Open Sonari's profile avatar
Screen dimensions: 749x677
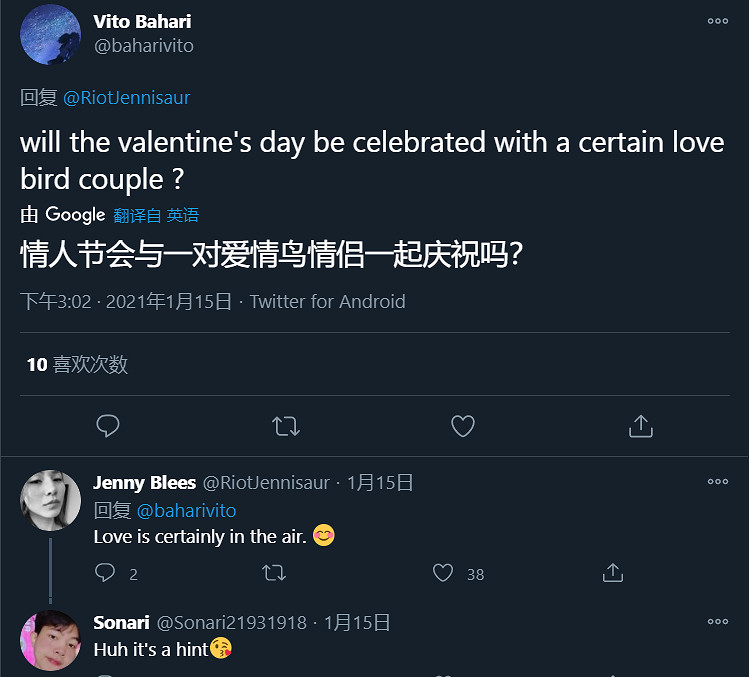tap(50, 640)
